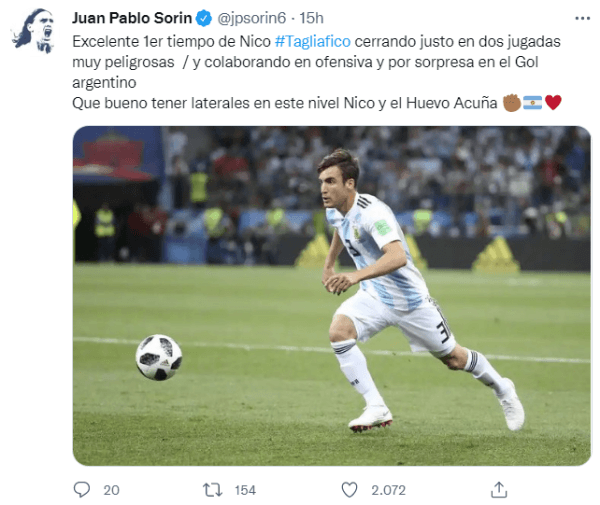Open the @jpsorin6 handle link

[x=252, y=18]
